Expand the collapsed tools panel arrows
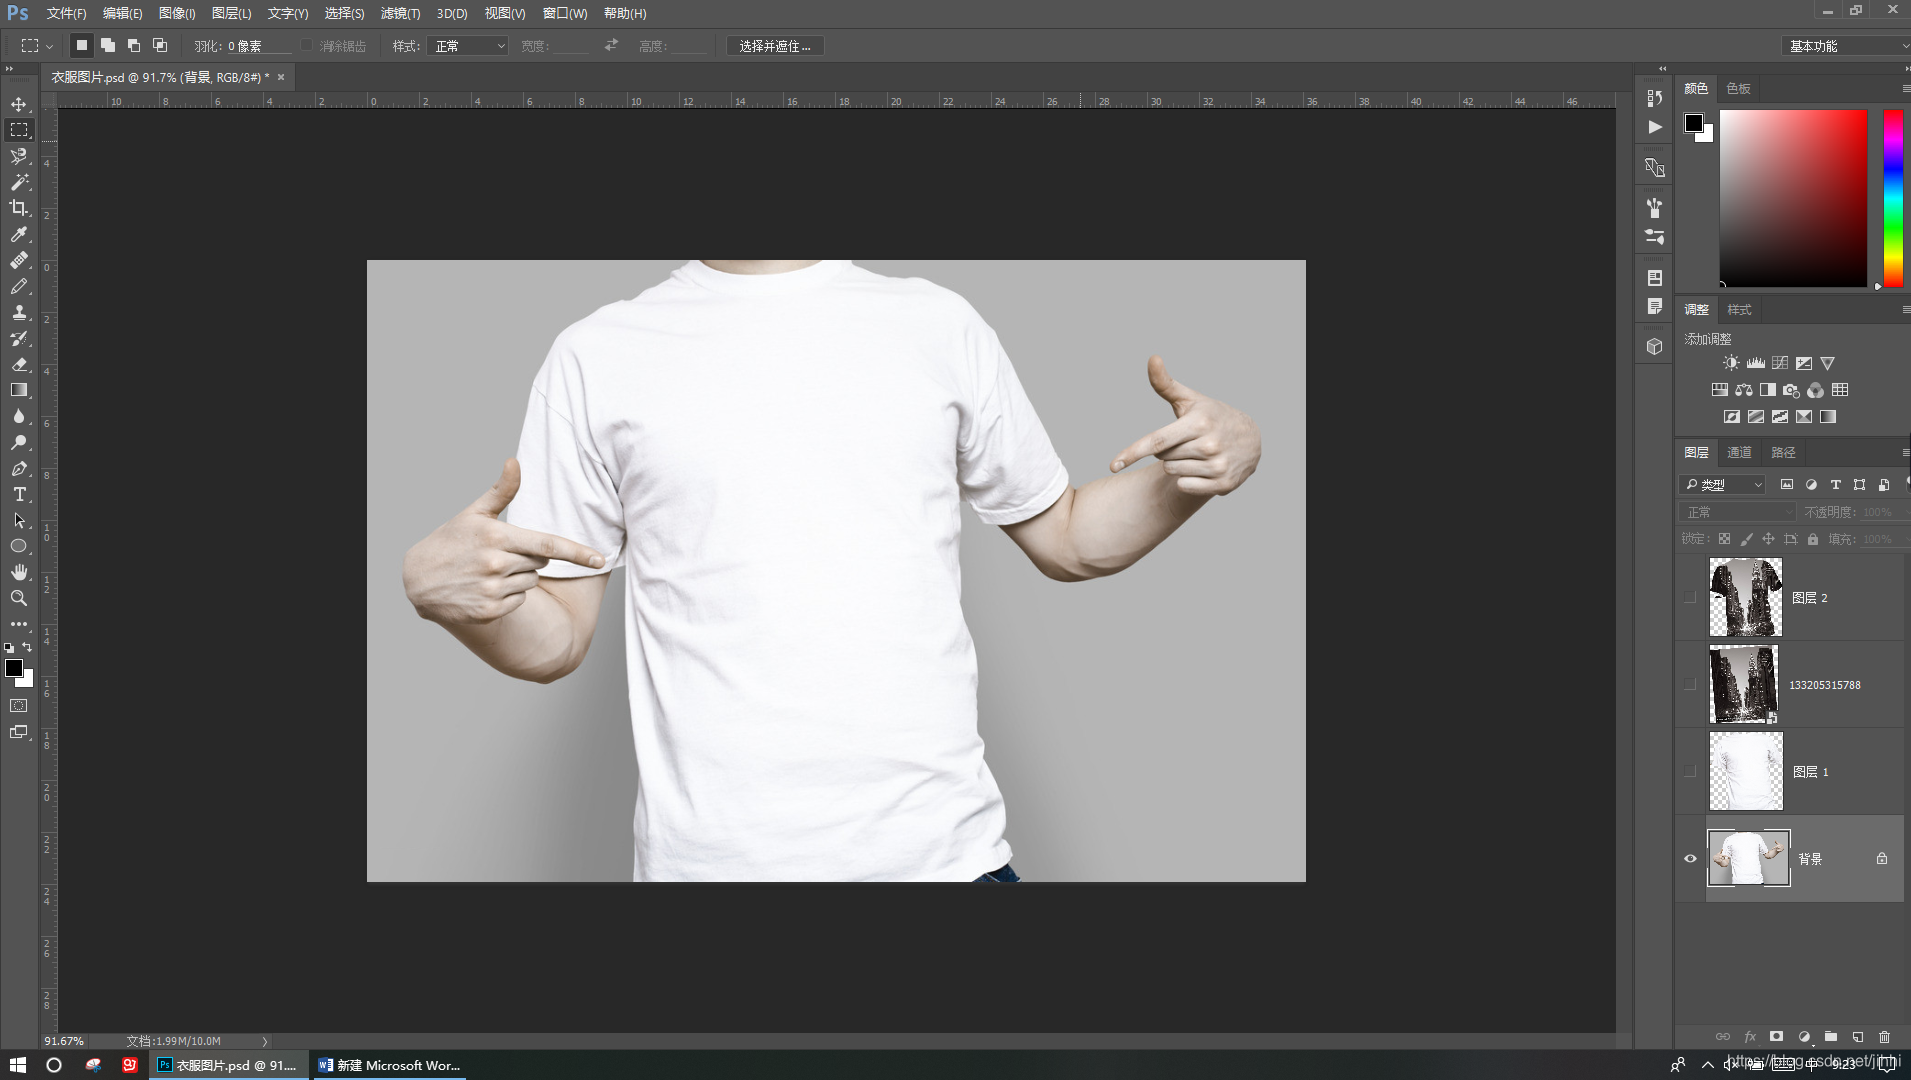 [9, 68]
